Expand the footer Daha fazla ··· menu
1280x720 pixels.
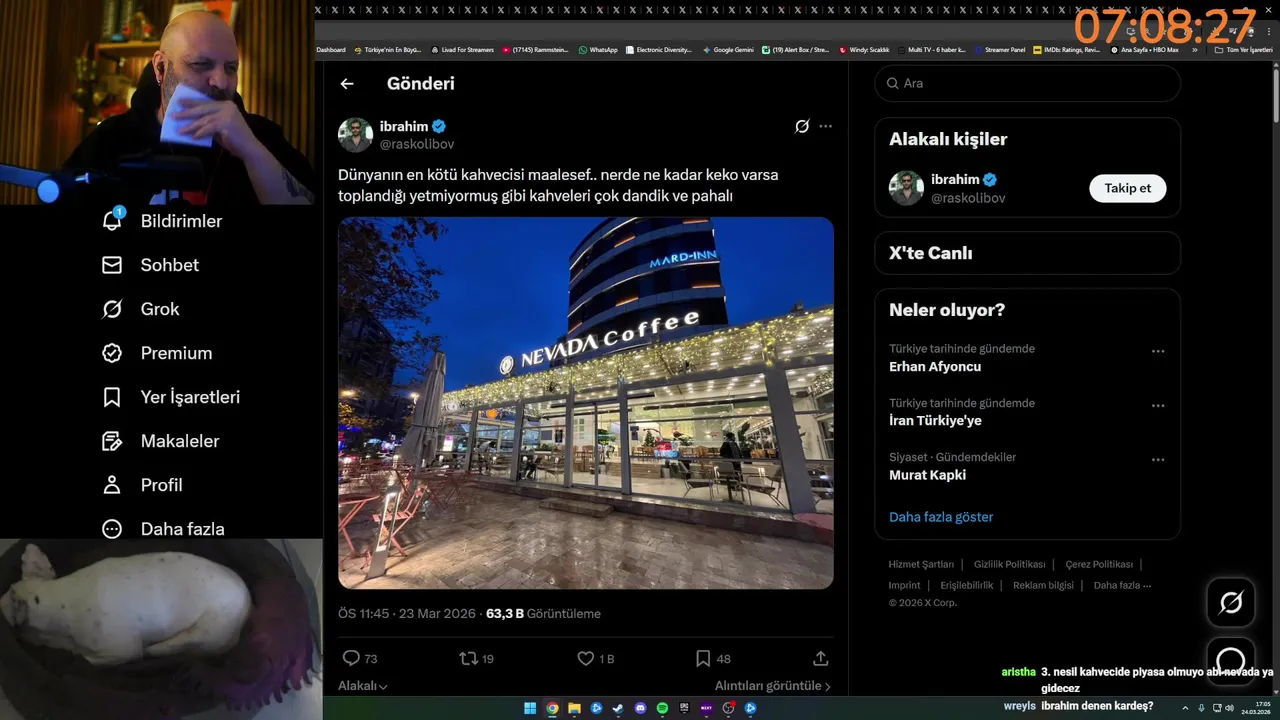1122,585
